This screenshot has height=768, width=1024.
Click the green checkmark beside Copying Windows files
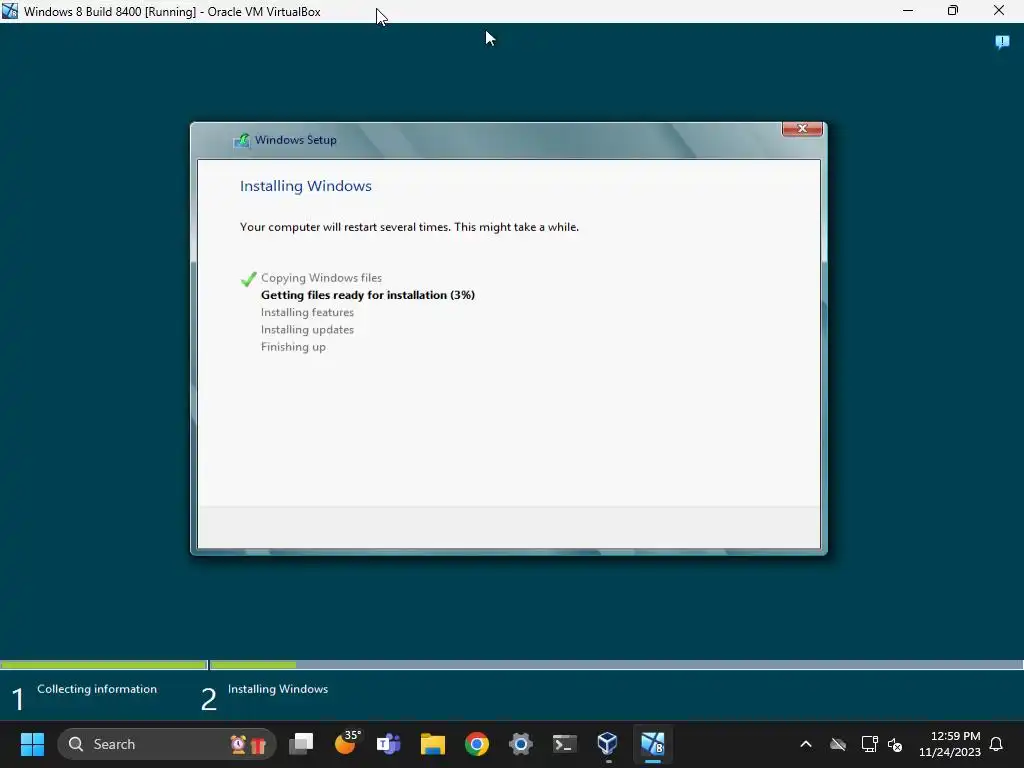pyautogui.click(x=249, y=279)
